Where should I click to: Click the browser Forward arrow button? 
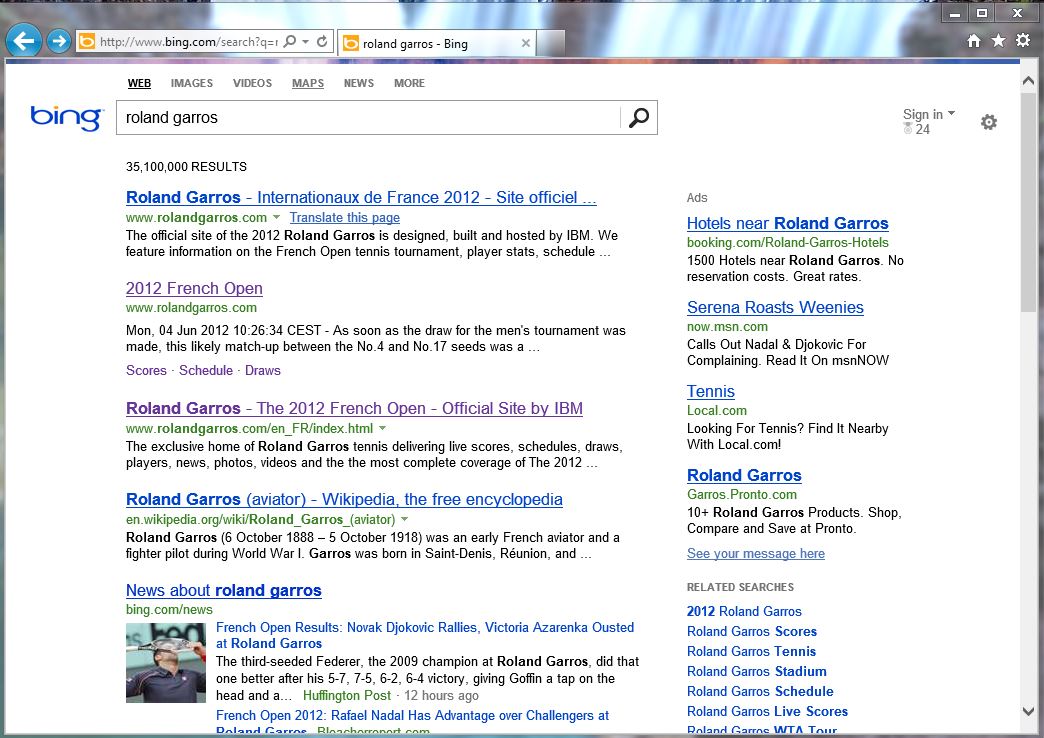pos(59,41)
